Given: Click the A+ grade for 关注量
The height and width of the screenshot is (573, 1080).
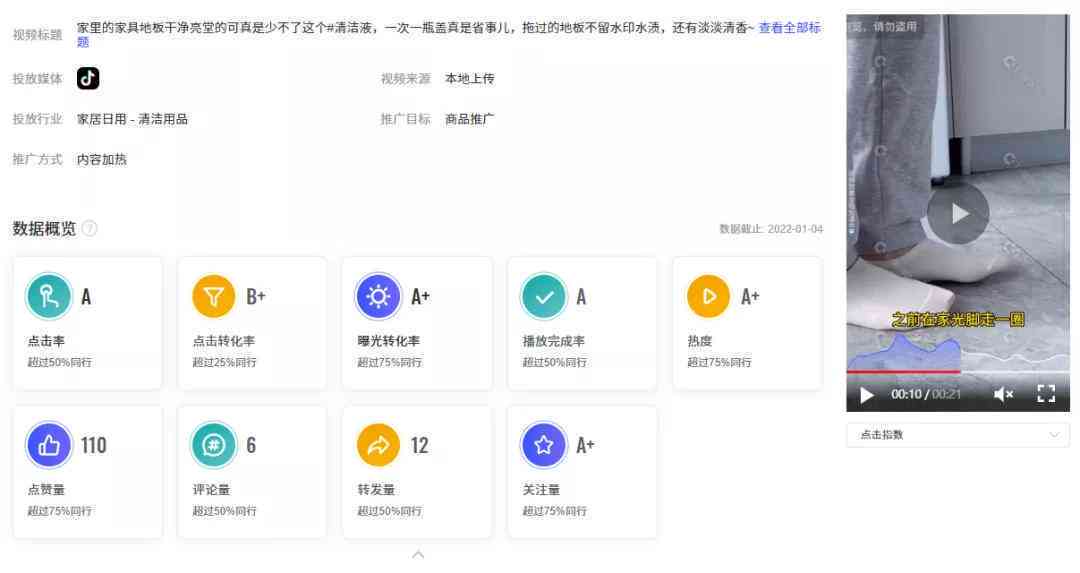Looking at the screenshot, I should coord(585,445).
